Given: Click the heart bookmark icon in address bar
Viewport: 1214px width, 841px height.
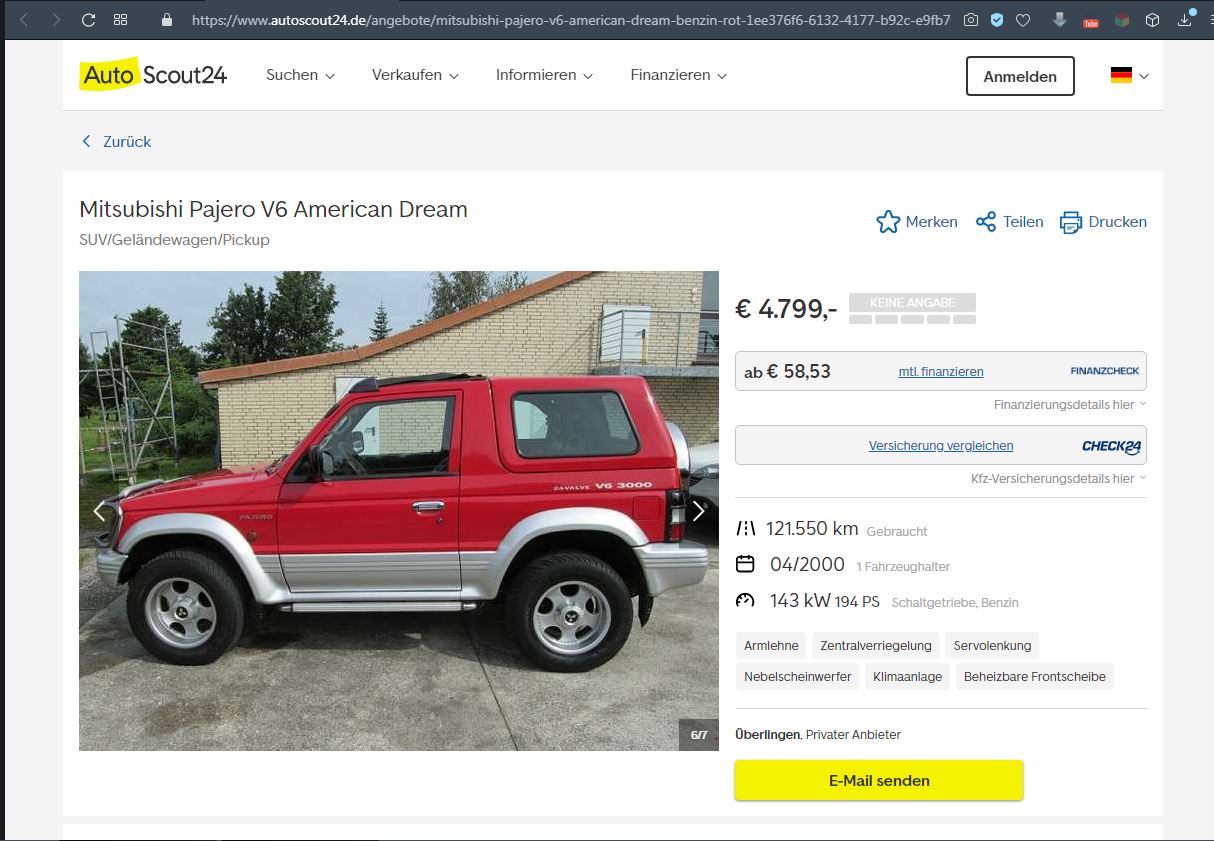Looking at the screenshot, I should coord(1022,20).
